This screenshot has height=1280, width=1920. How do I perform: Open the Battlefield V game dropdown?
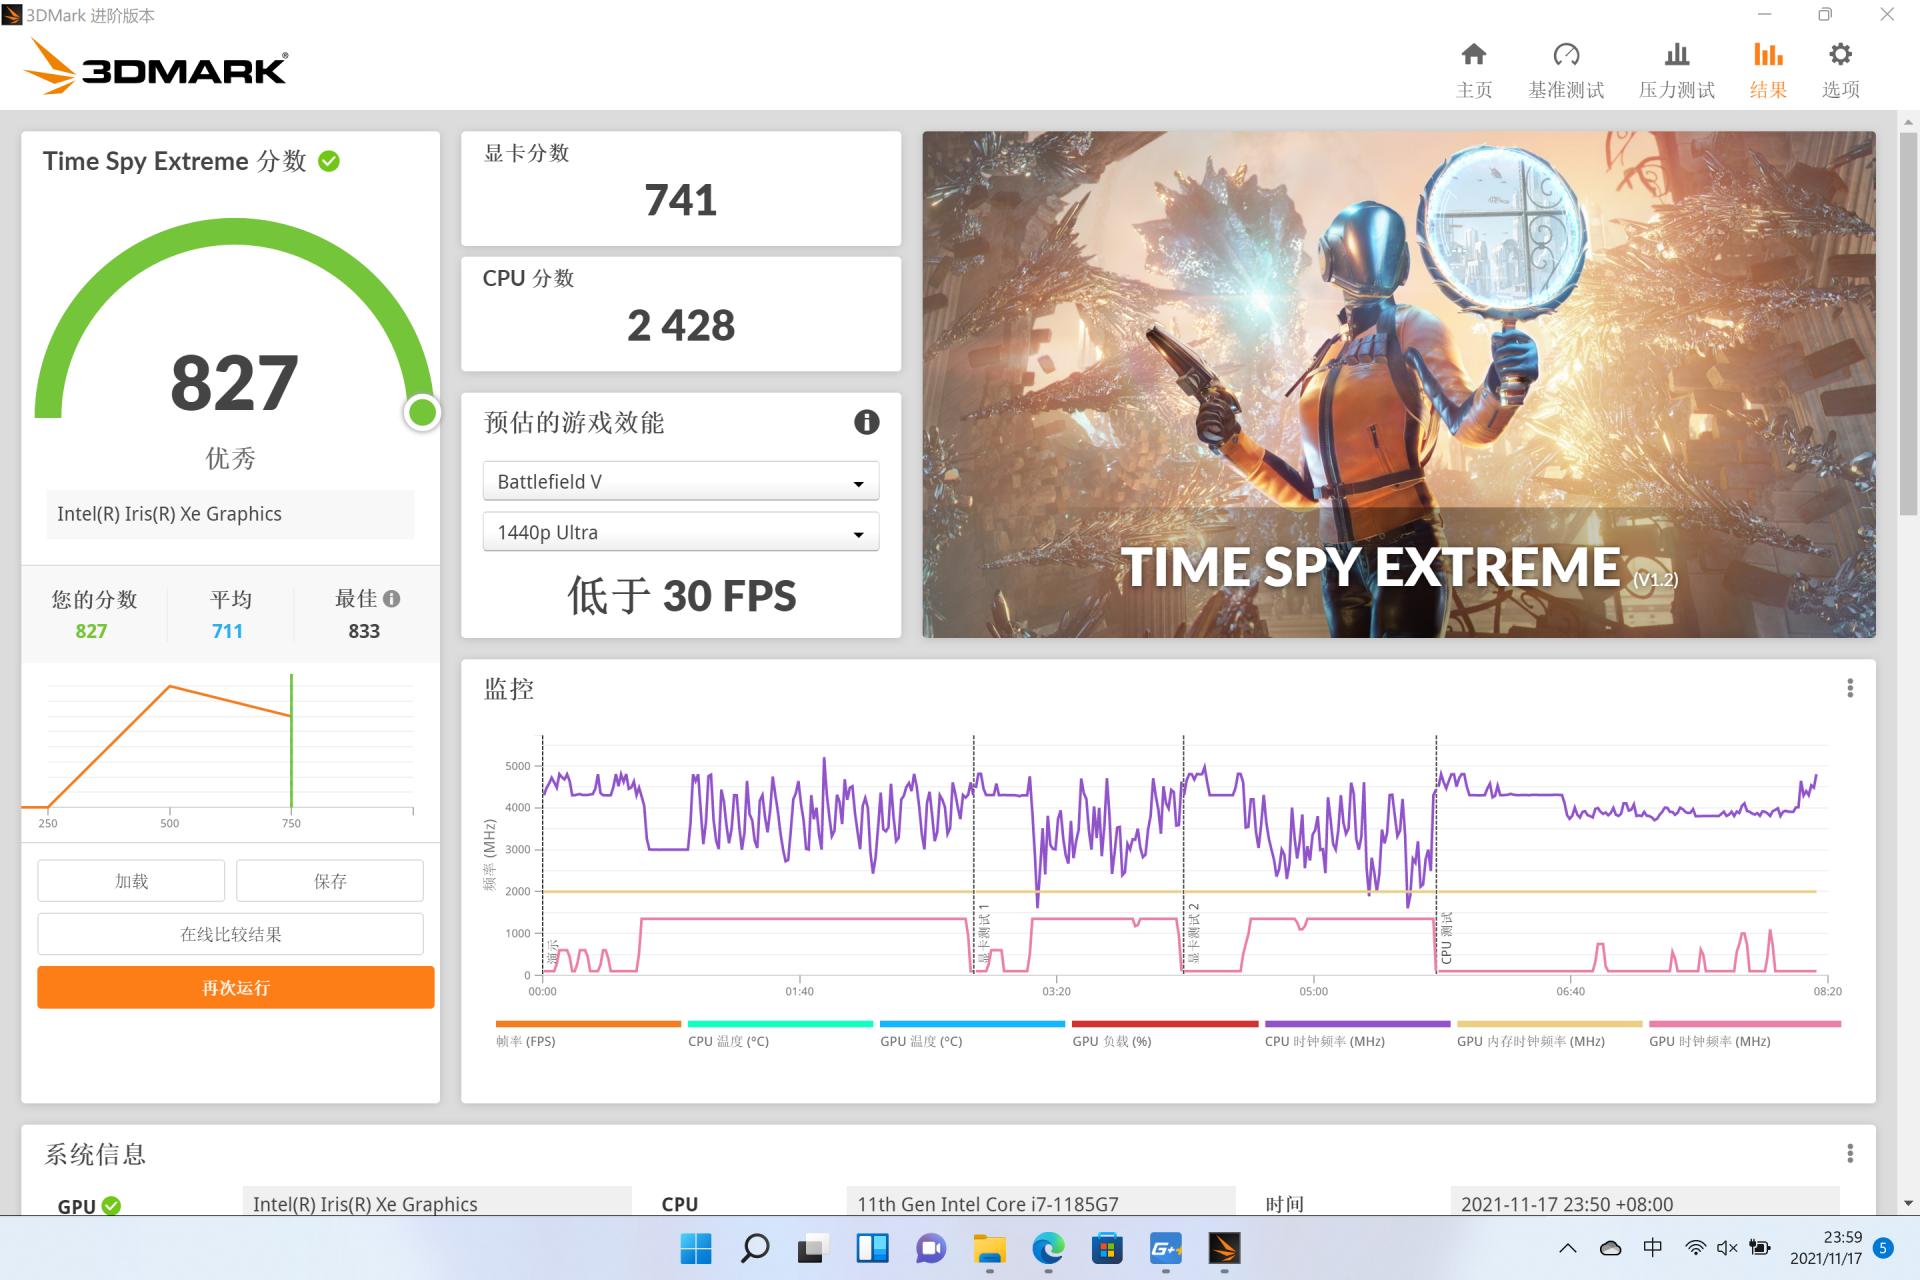tap(679, 481)
